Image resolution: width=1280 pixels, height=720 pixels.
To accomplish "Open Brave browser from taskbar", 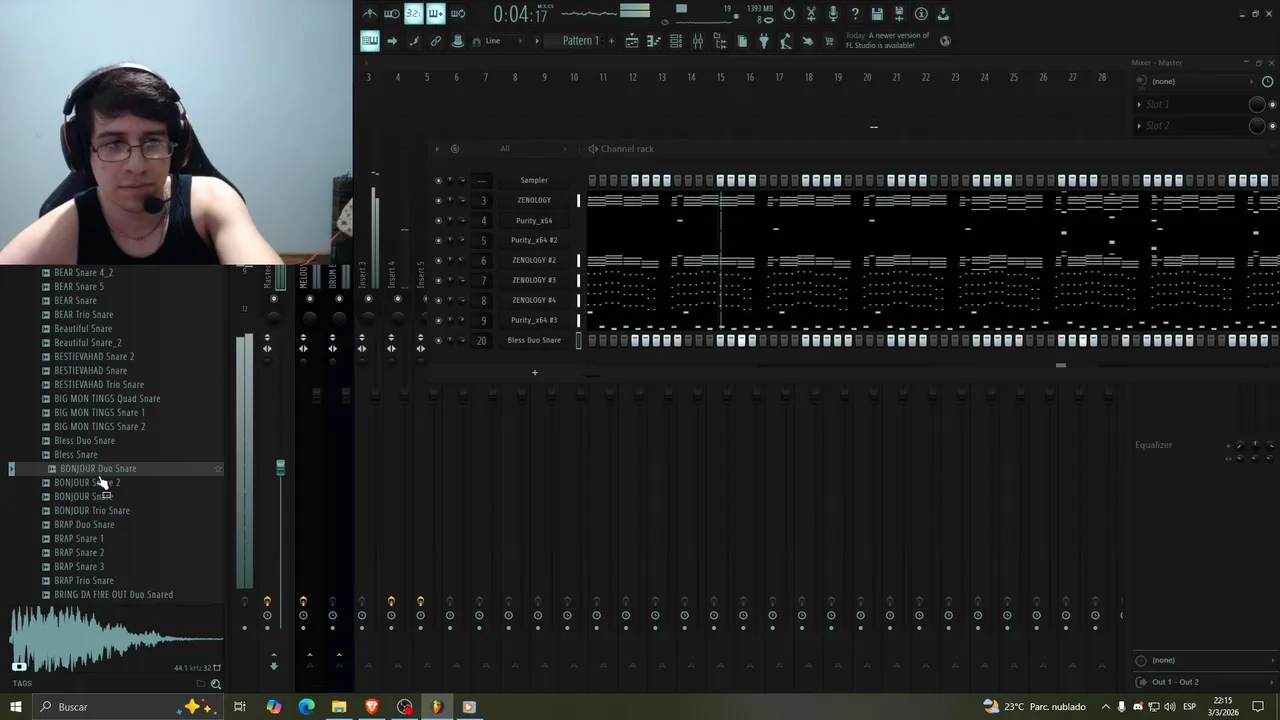I will coord(372,707).
